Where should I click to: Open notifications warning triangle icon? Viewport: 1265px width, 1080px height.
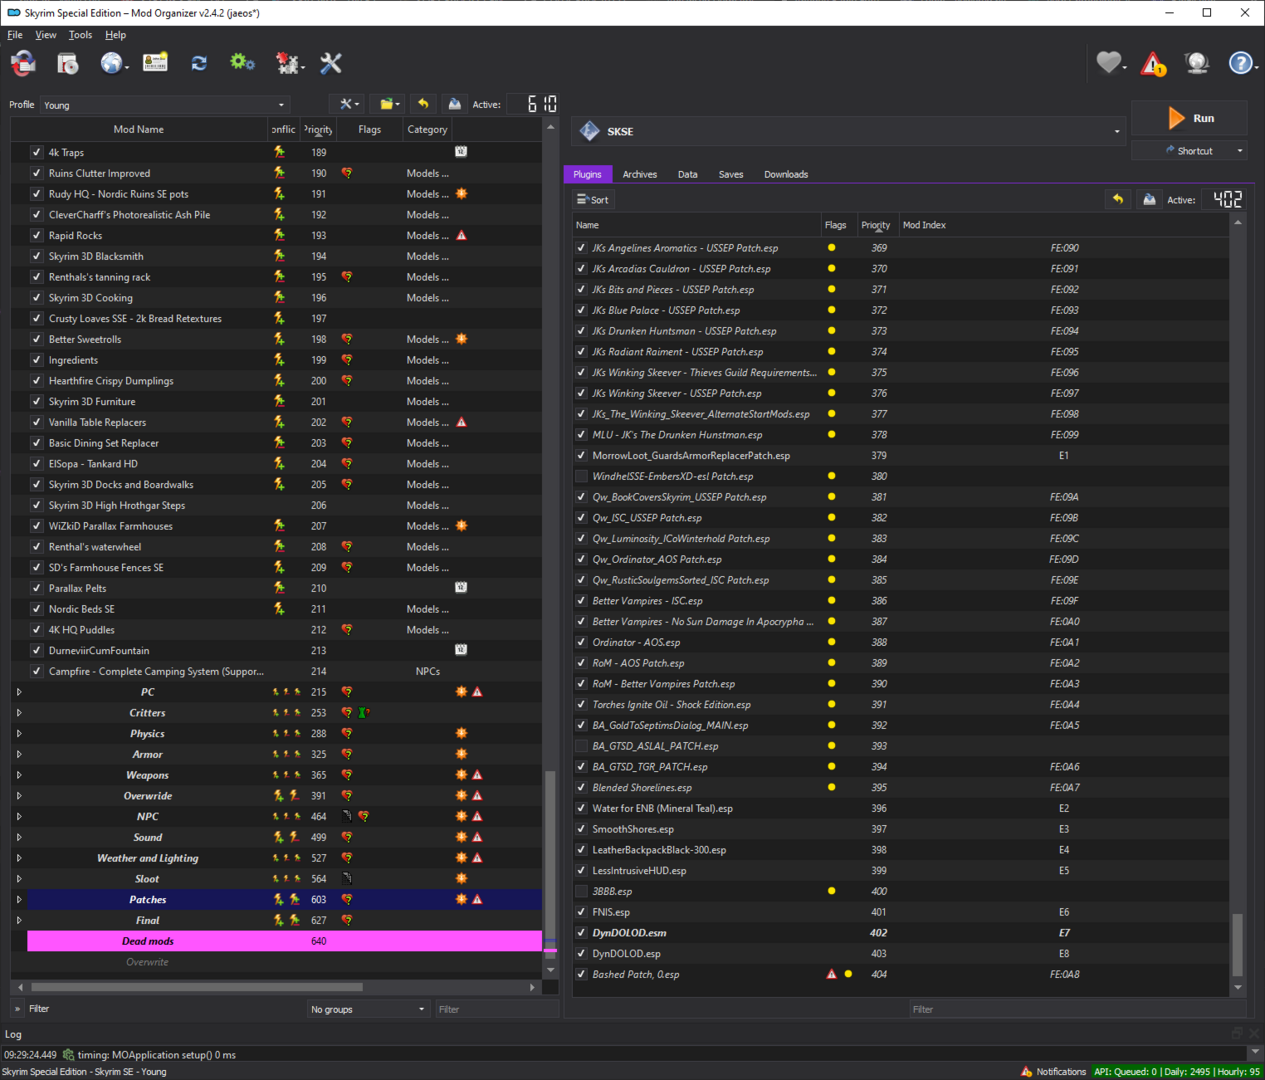[1153, 64]
